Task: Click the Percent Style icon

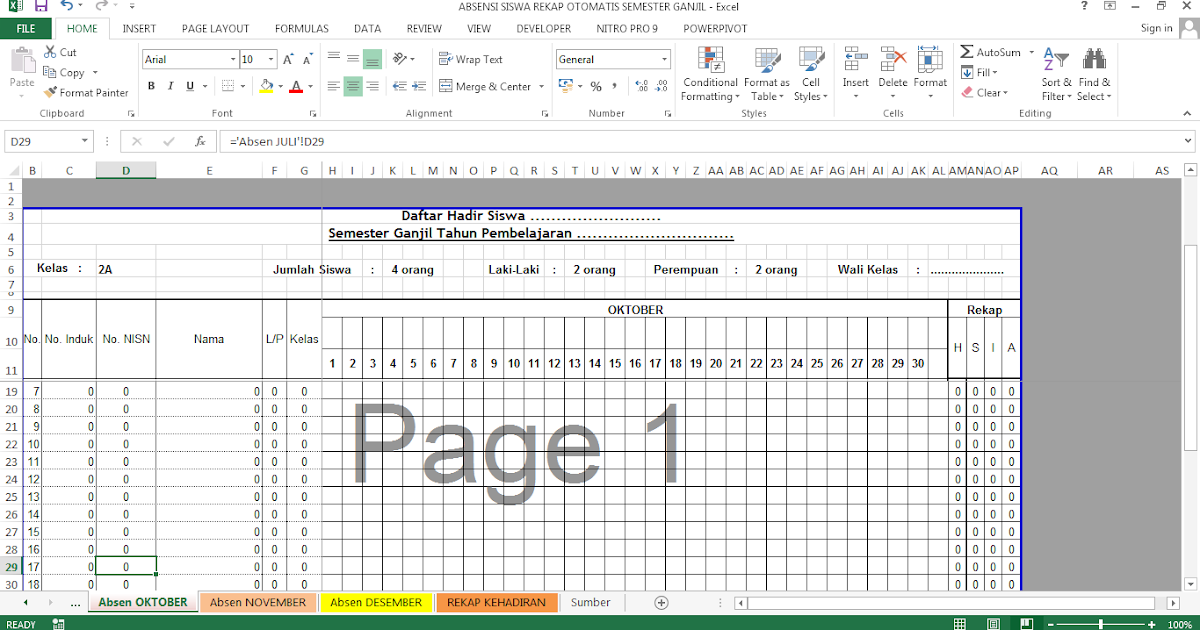Action: [x=597, y=86]
